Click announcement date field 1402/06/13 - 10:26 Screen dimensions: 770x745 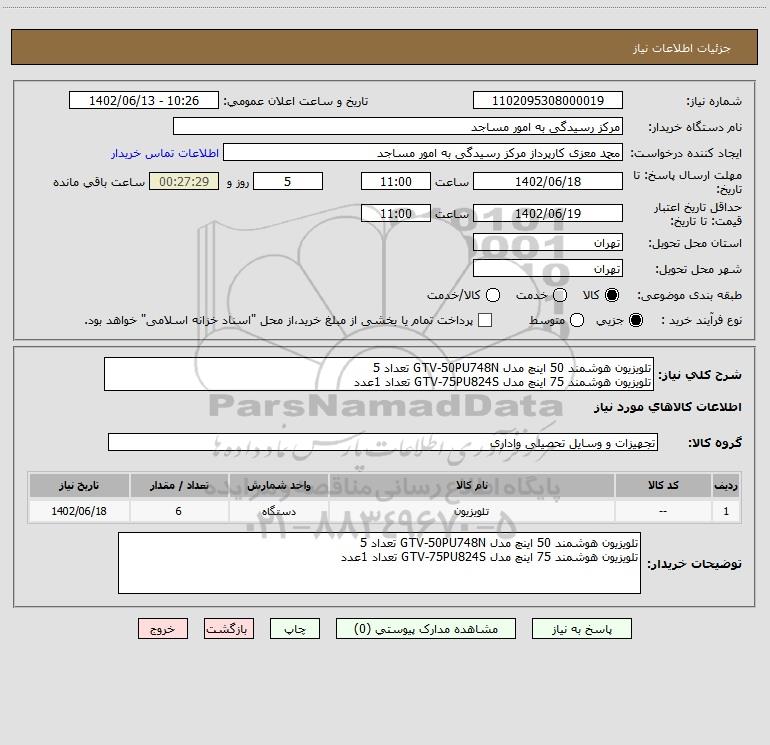144,100
